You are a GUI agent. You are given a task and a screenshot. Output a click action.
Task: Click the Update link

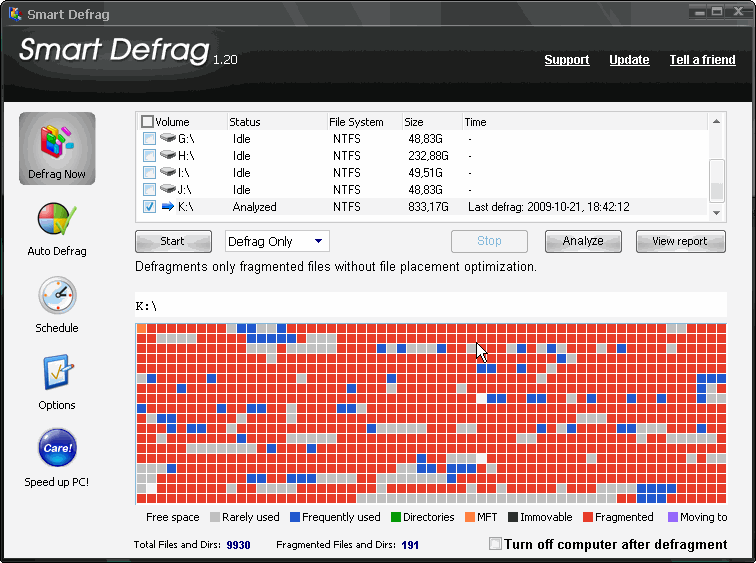coord(629,60)
